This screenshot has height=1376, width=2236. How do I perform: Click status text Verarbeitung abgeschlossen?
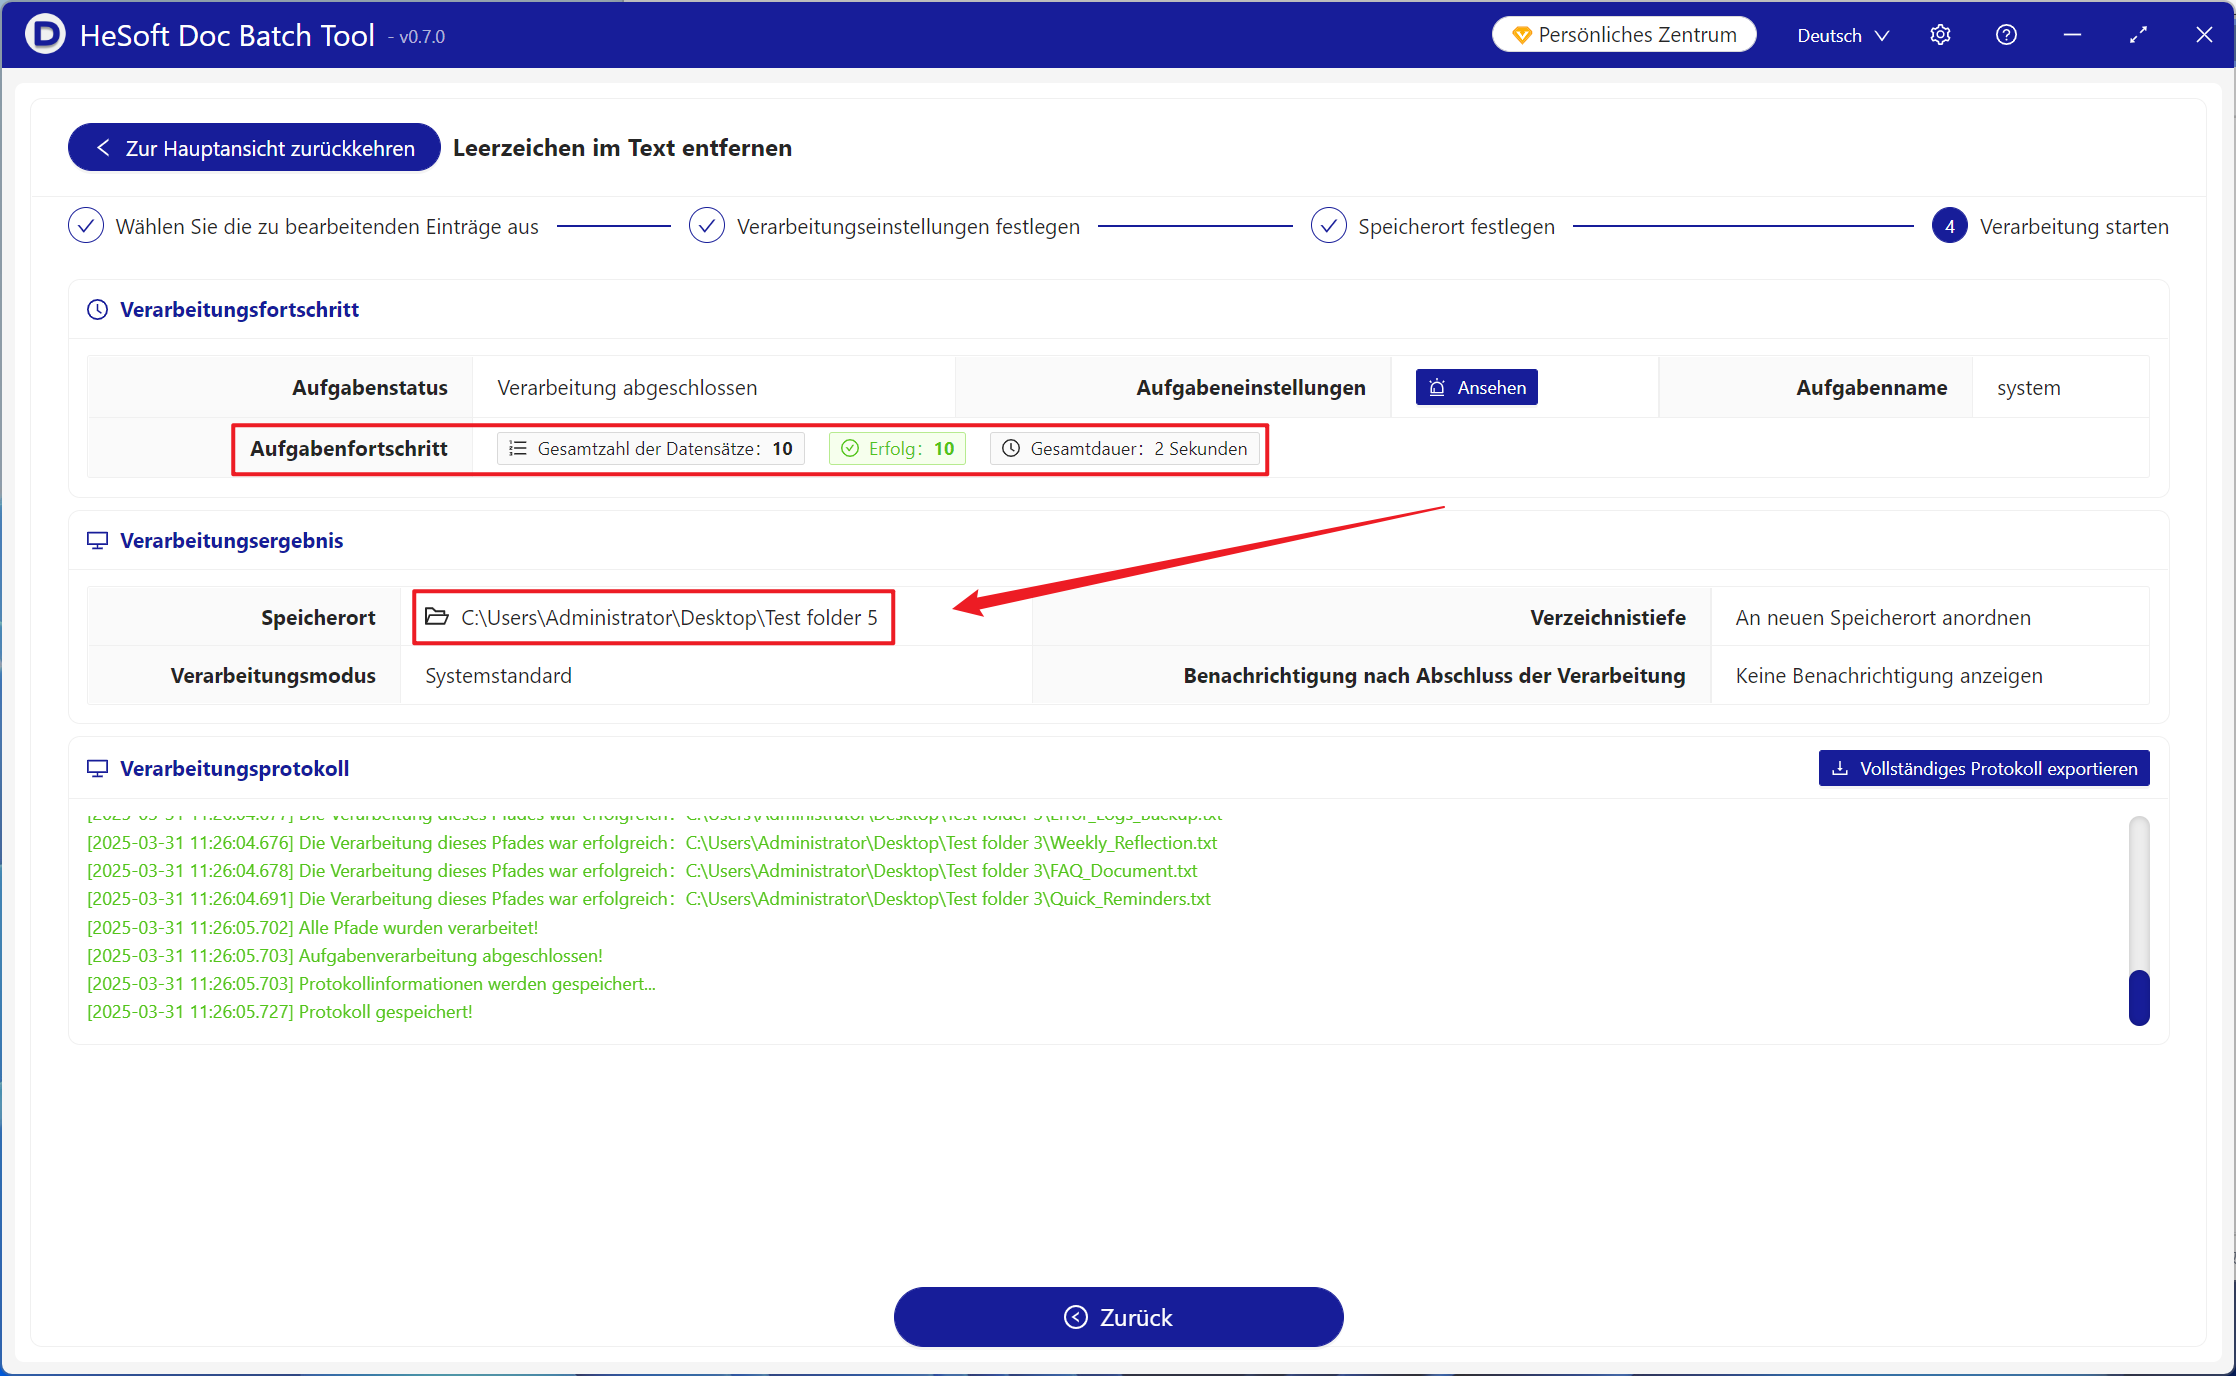click(x=627, y=388)
